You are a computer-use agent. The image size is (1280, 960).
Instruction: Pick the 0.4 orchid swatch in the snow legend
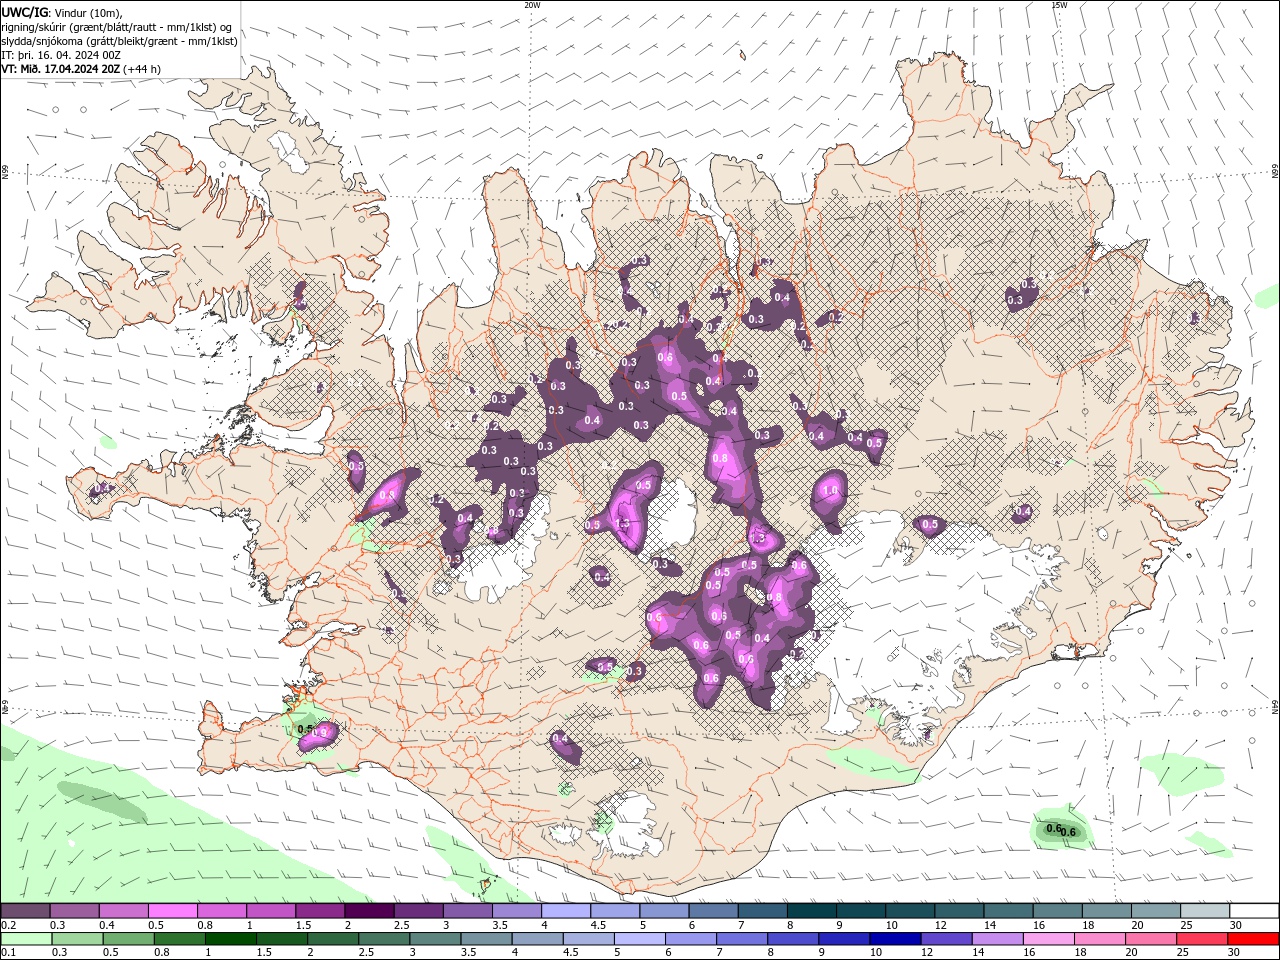tap(123, 911)
